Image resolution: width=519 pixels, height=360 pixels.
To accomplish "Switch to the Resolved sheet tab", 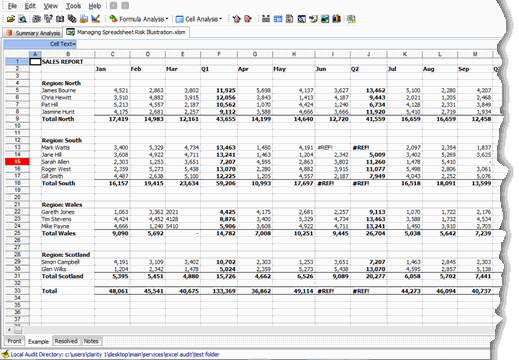I will pos(66,341).
